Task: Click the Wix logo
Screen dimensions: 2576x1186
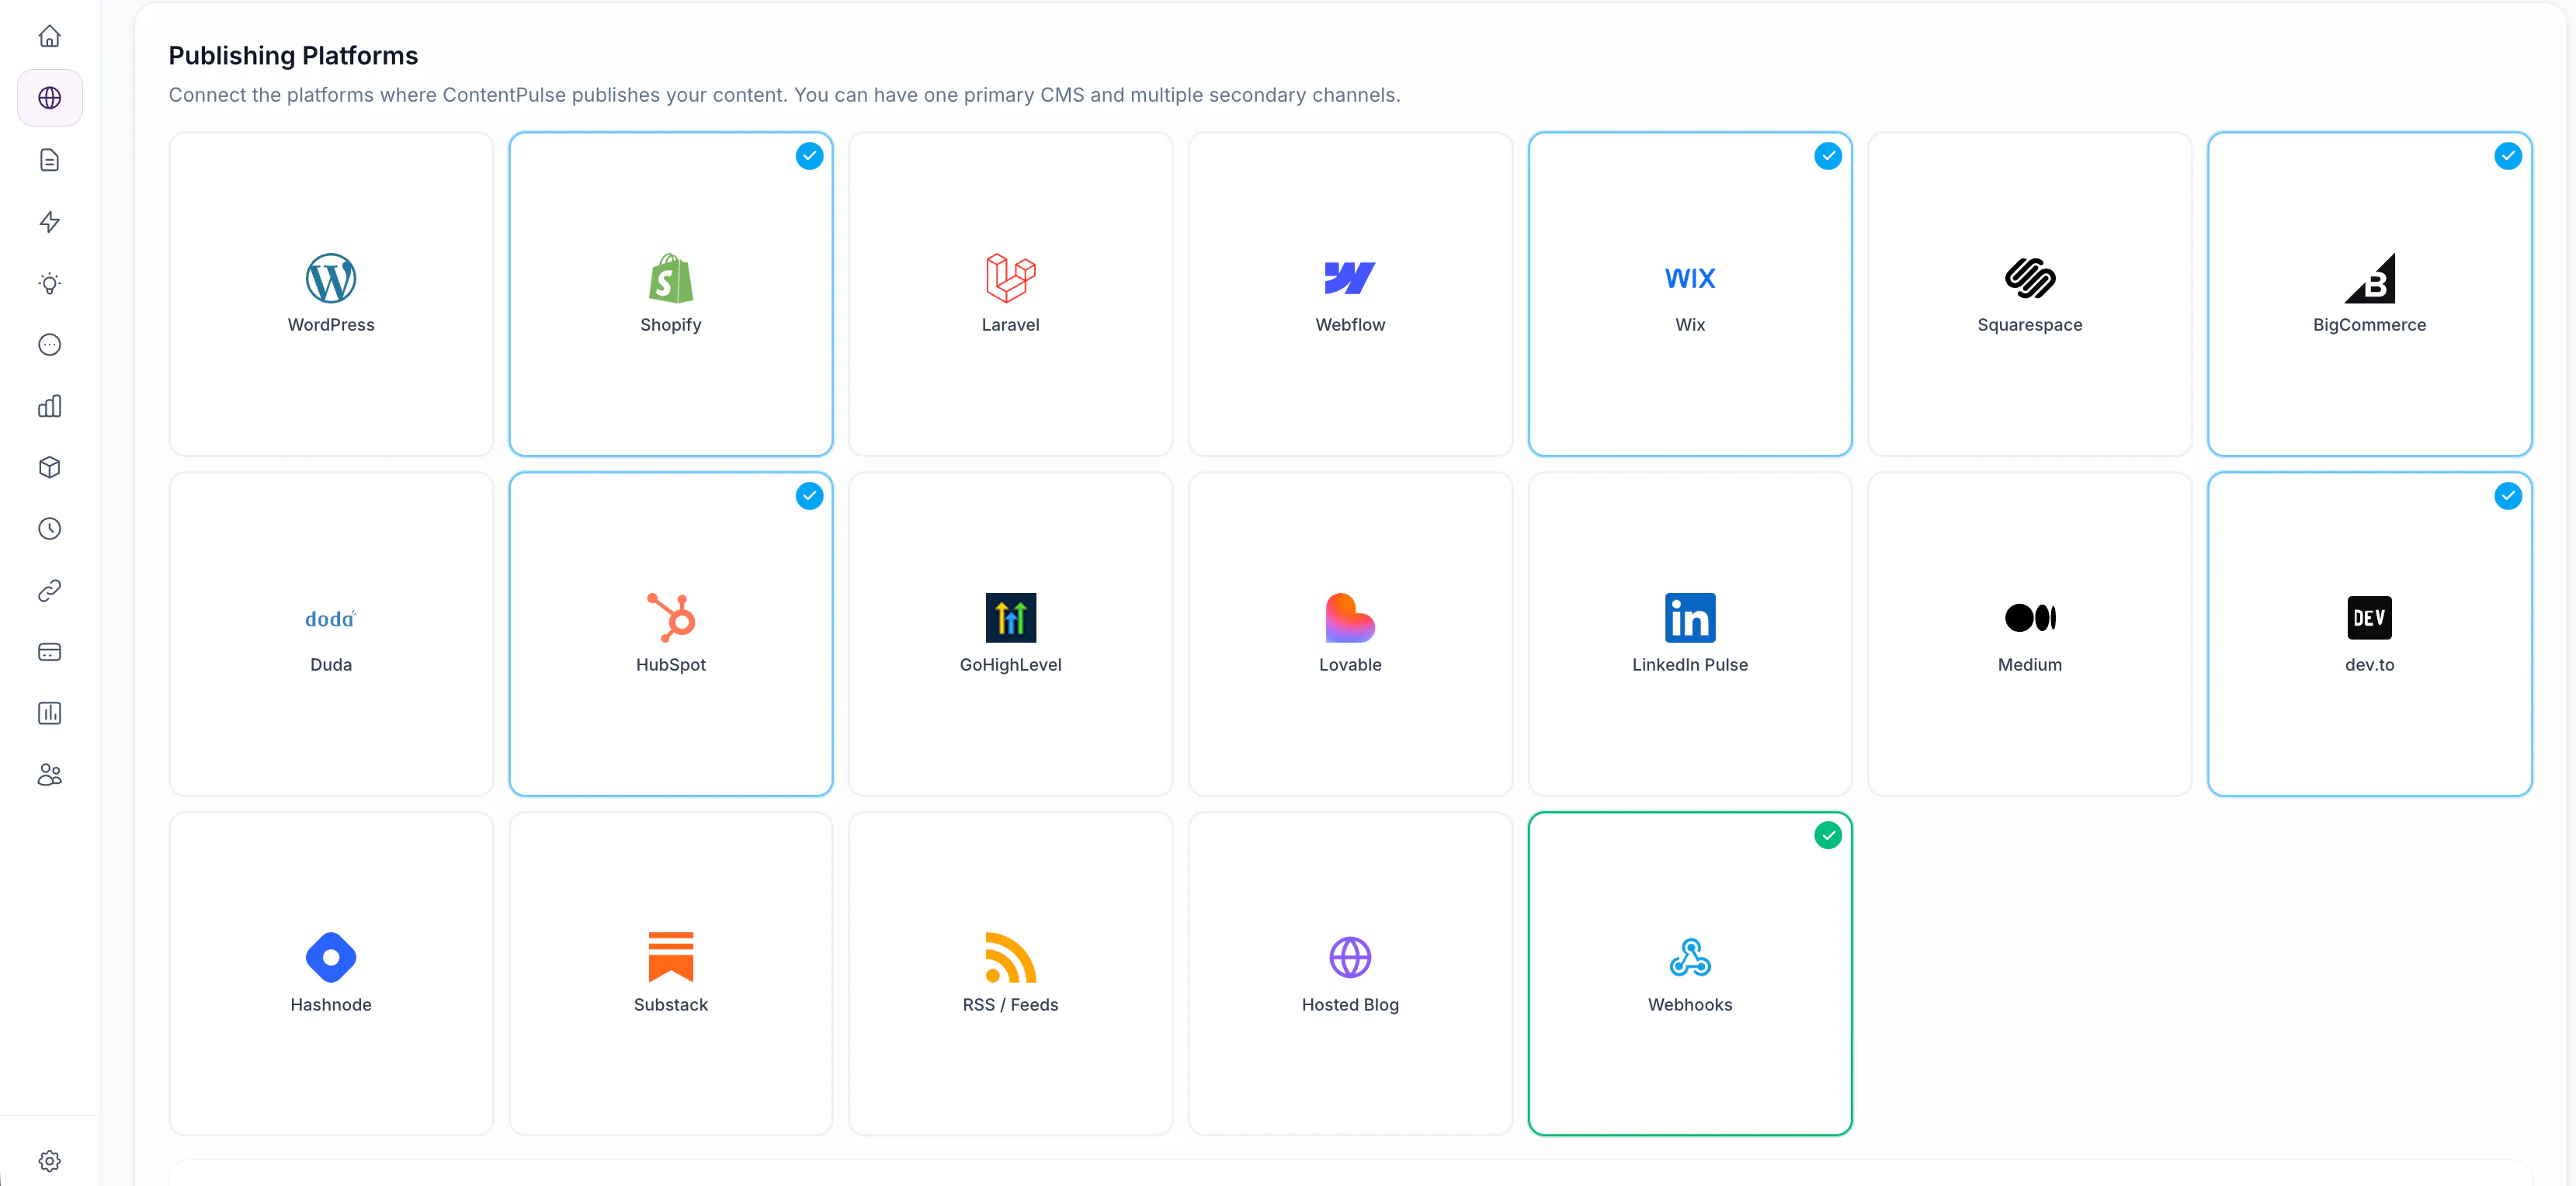Action: [1690, 278]
